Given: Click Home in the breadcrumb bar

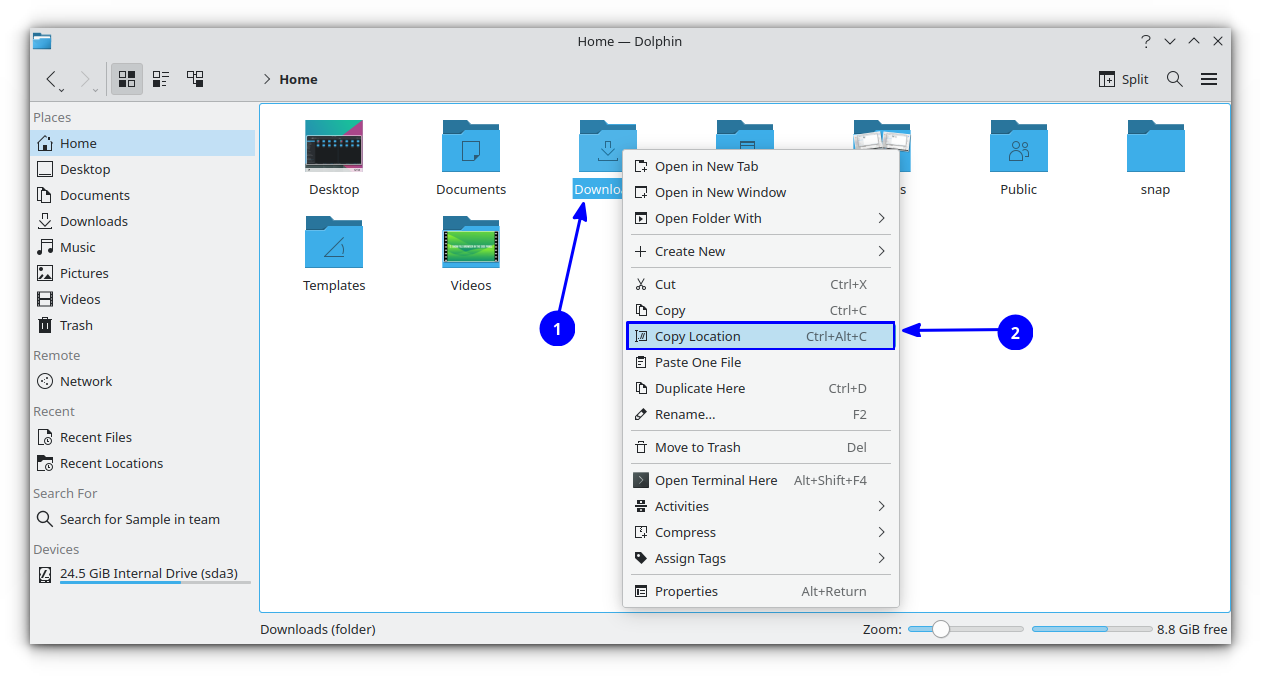Looking at the screenshot, I should [x=297, y=78].
